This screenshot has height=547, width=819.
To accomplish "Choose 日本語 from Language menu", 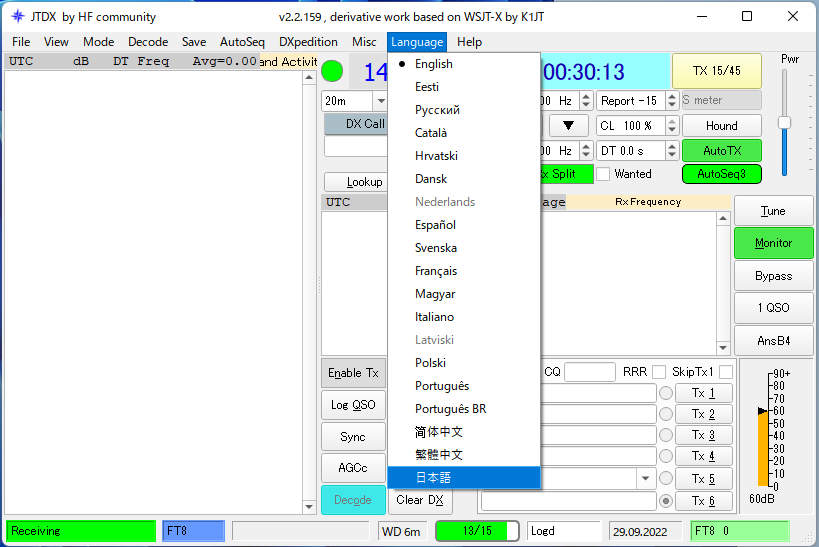I will click(464, 478).
